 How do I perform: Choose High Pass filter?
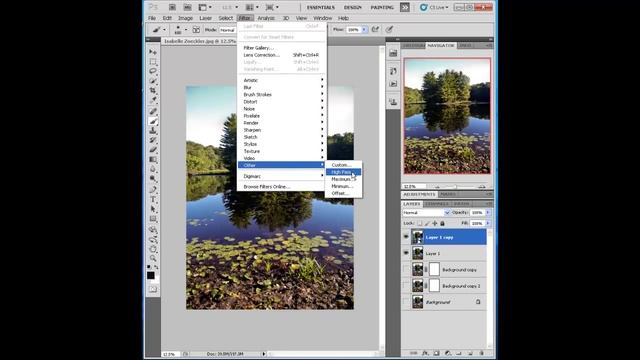343,172
